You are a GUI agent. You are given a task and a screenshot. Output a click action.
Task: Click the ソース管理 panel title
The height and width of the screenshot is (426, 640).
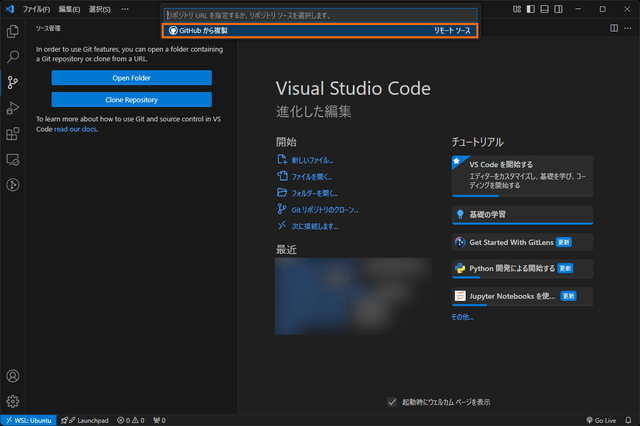pyautogui.click(x=48, y=28)
